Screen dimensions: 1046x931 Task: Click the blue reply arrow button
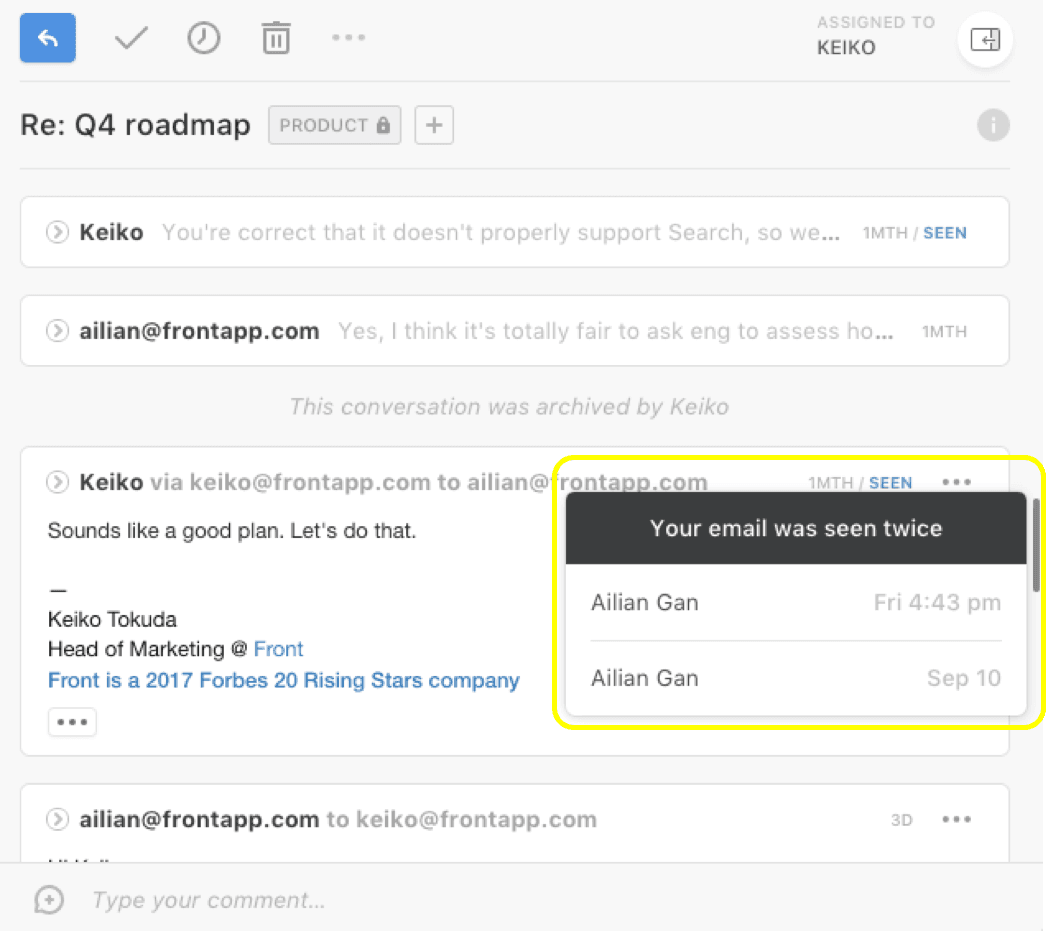coord(48,39)
